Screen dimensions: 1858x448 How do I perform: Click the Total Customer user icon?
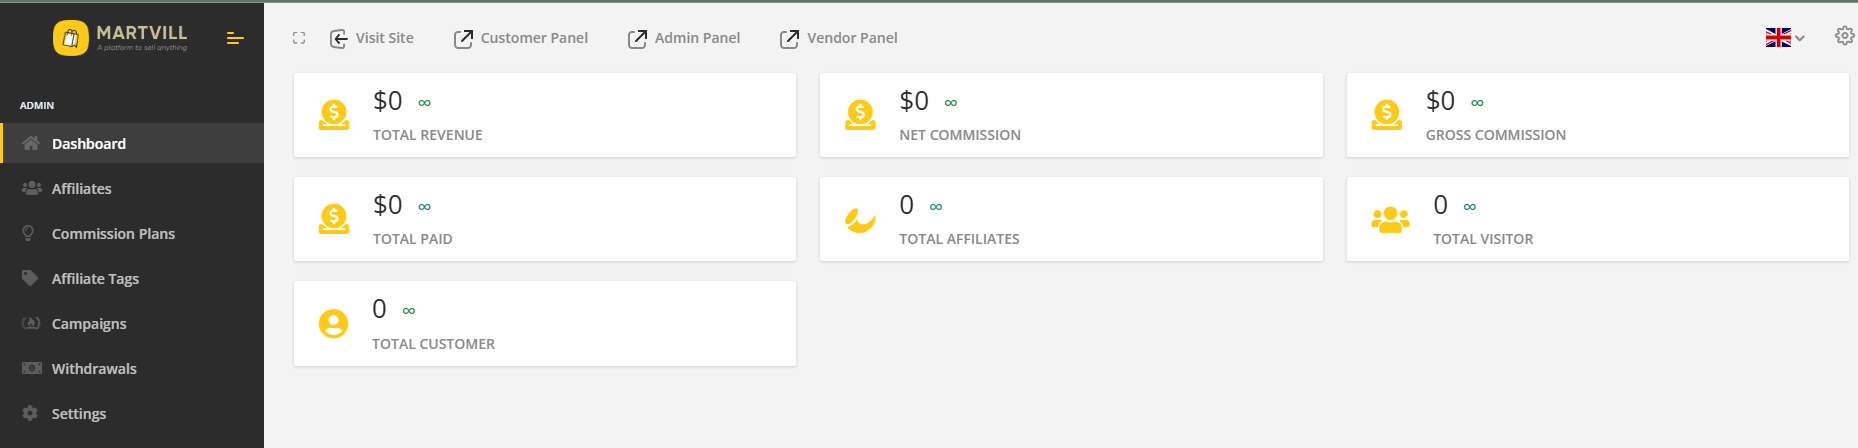(333, 323)
